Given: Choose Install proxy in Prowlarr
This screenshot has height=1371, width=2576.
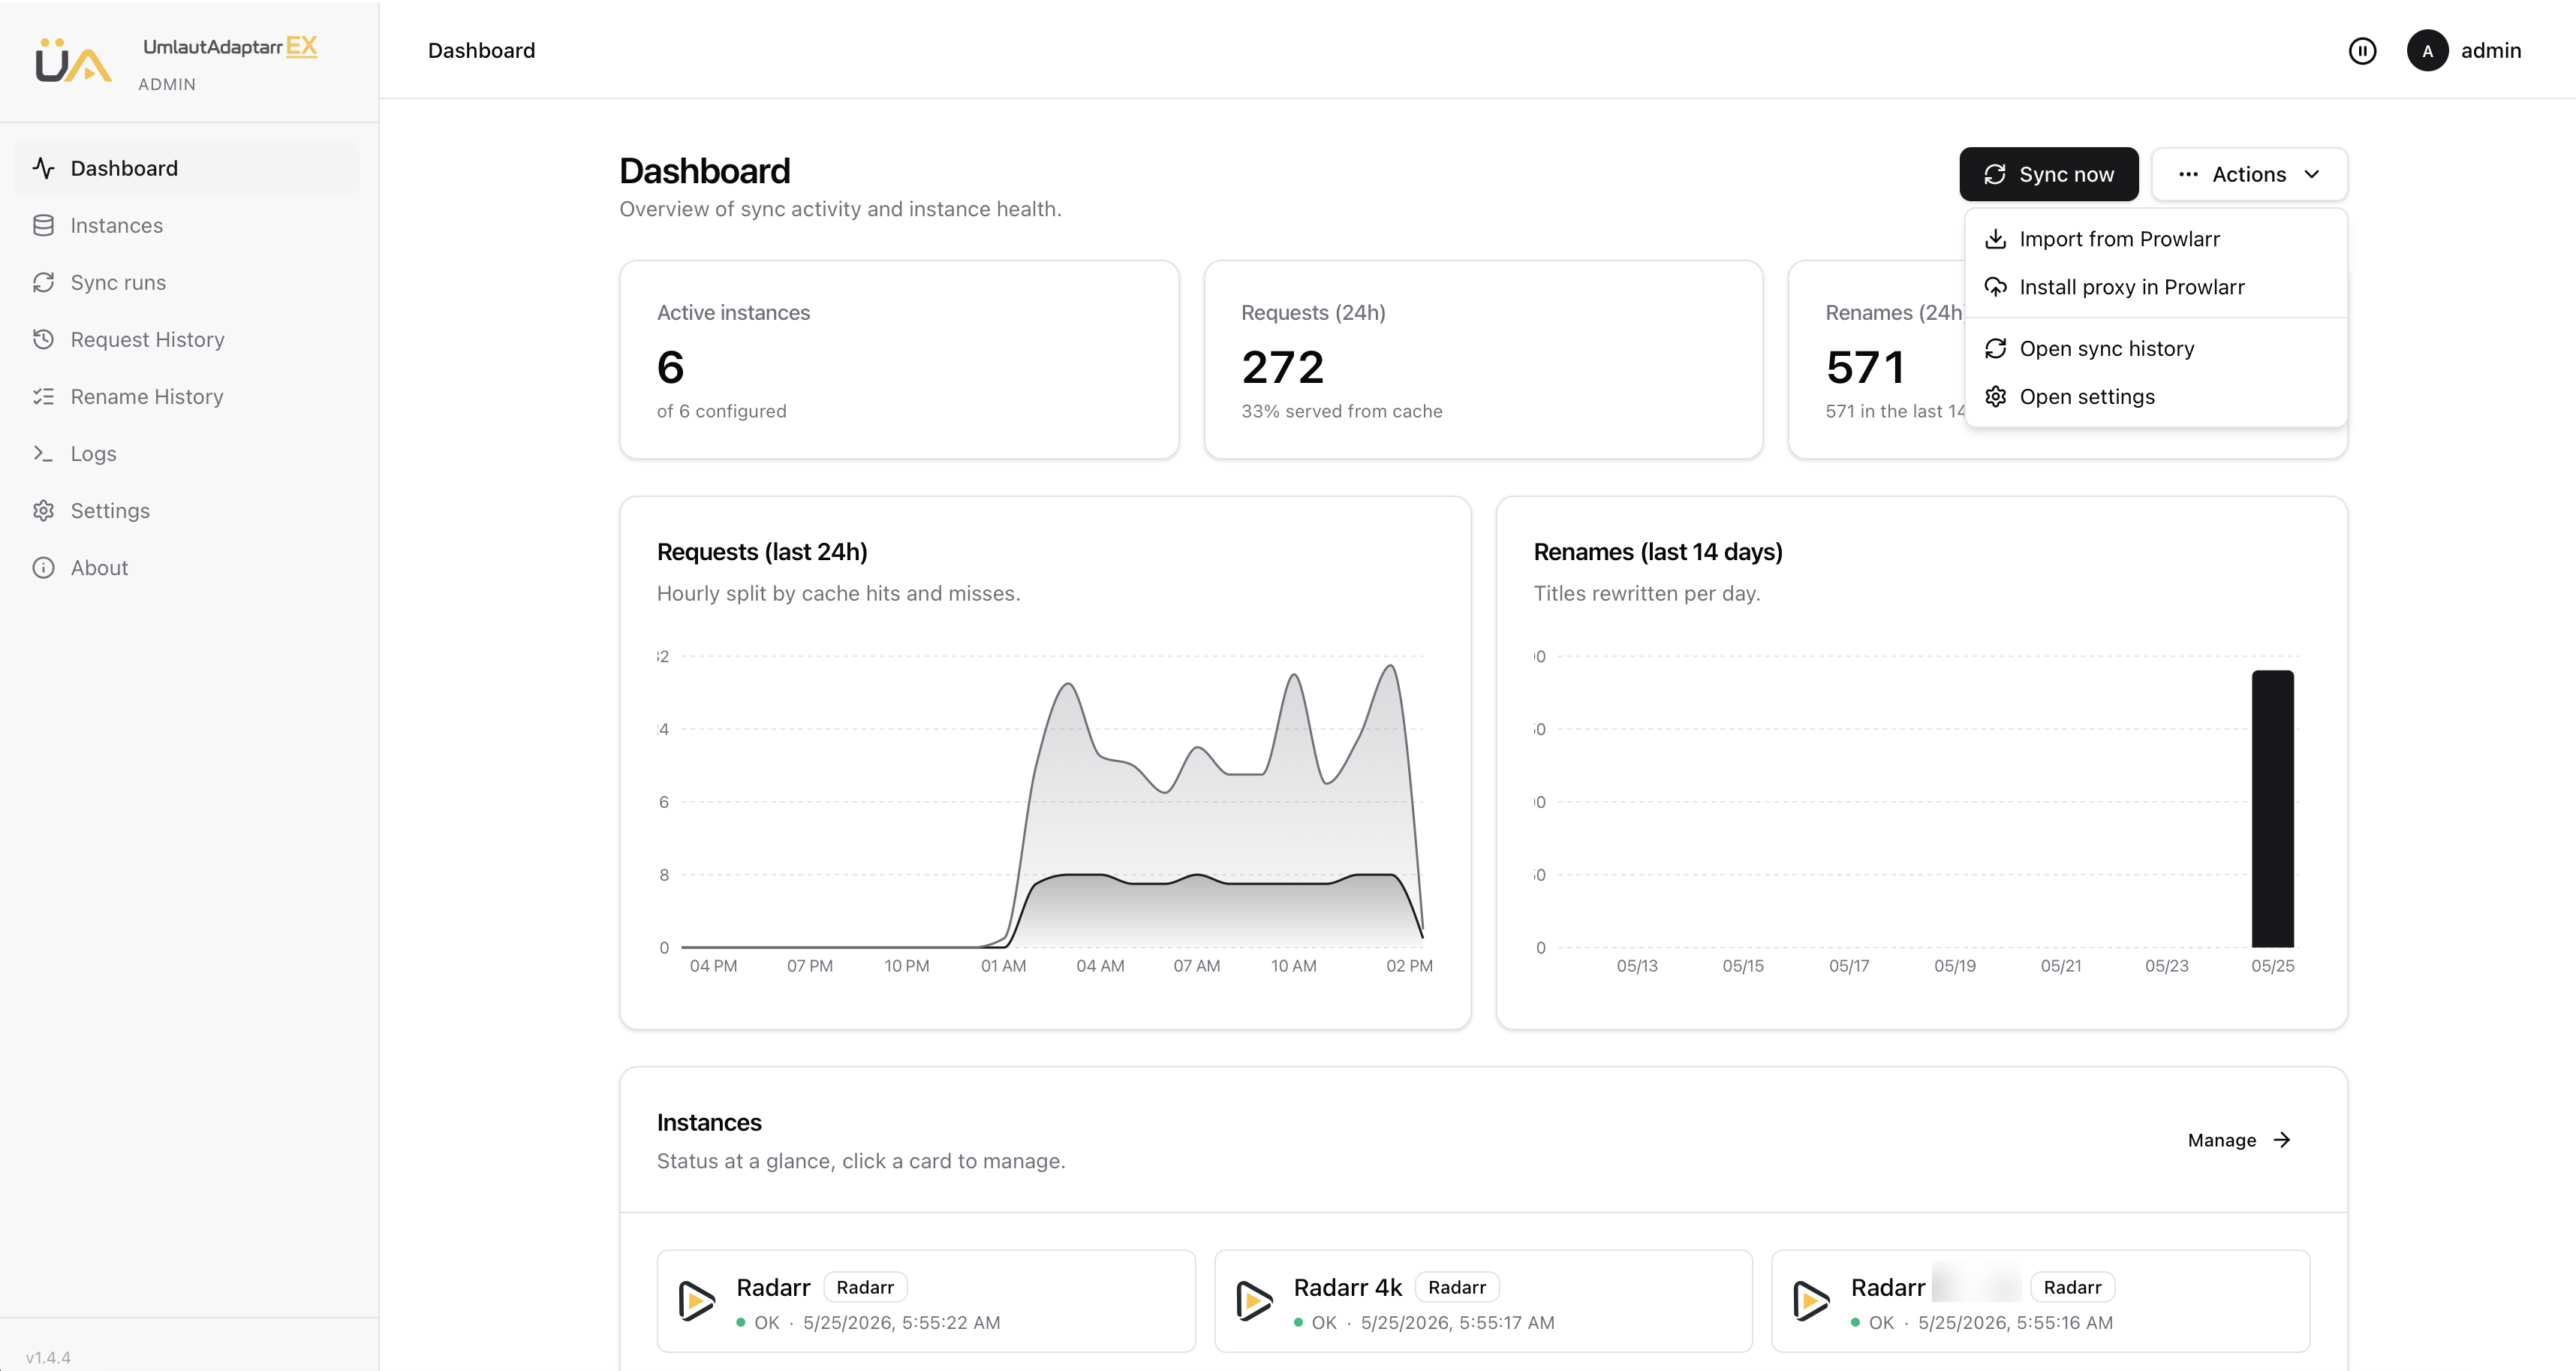Looking at the screenshot, I should [2155, 287].
